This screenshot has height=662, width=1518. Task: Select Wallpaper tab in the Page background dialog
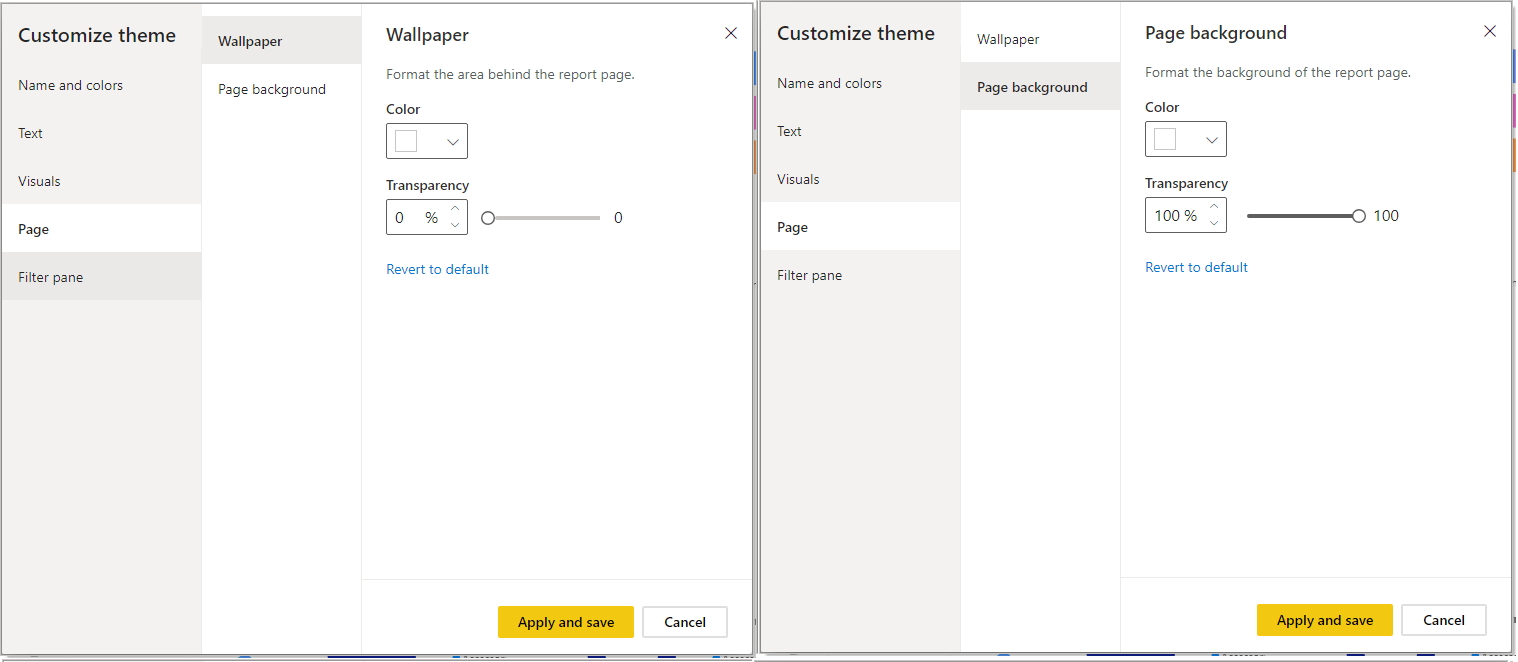click(1008, 39)
